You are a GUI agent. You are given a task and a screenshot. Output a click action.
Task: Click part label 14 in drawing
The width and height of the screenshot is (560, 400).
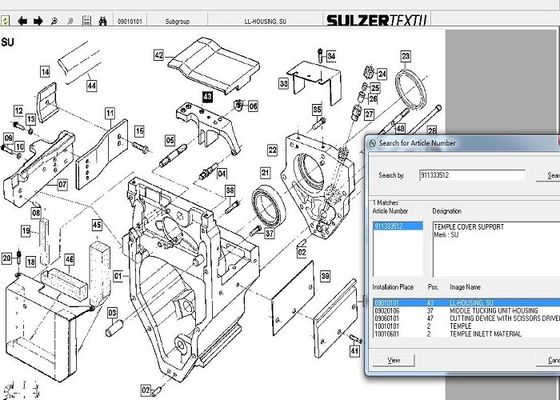click(x=45, y=72)
